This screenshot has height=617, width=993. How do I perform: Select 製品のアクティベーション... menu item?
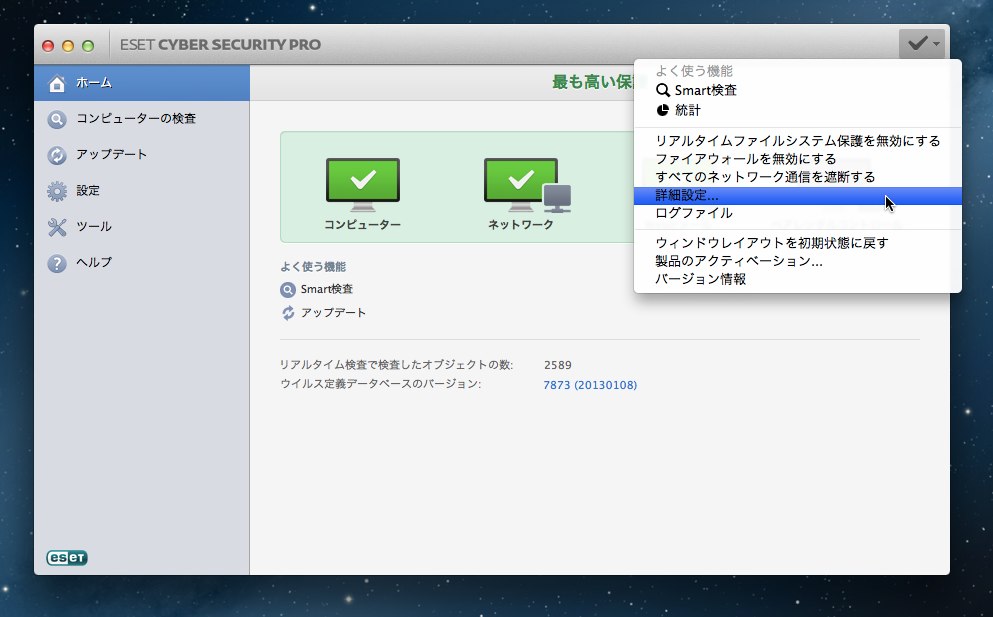pyautogui.click(x=797, y=261)
